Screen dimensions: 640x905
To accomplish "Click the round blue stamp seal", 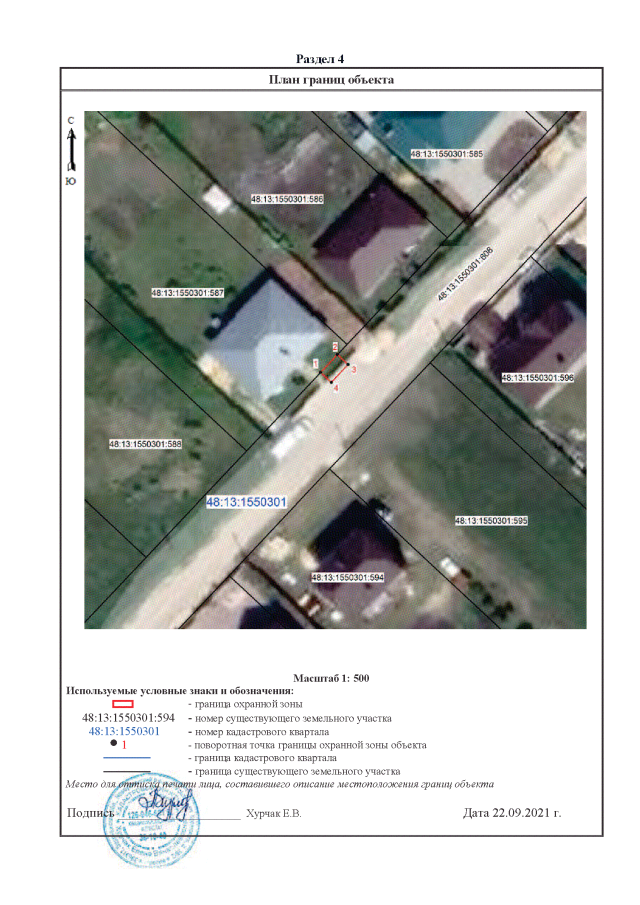I will [x=147, y=834].
